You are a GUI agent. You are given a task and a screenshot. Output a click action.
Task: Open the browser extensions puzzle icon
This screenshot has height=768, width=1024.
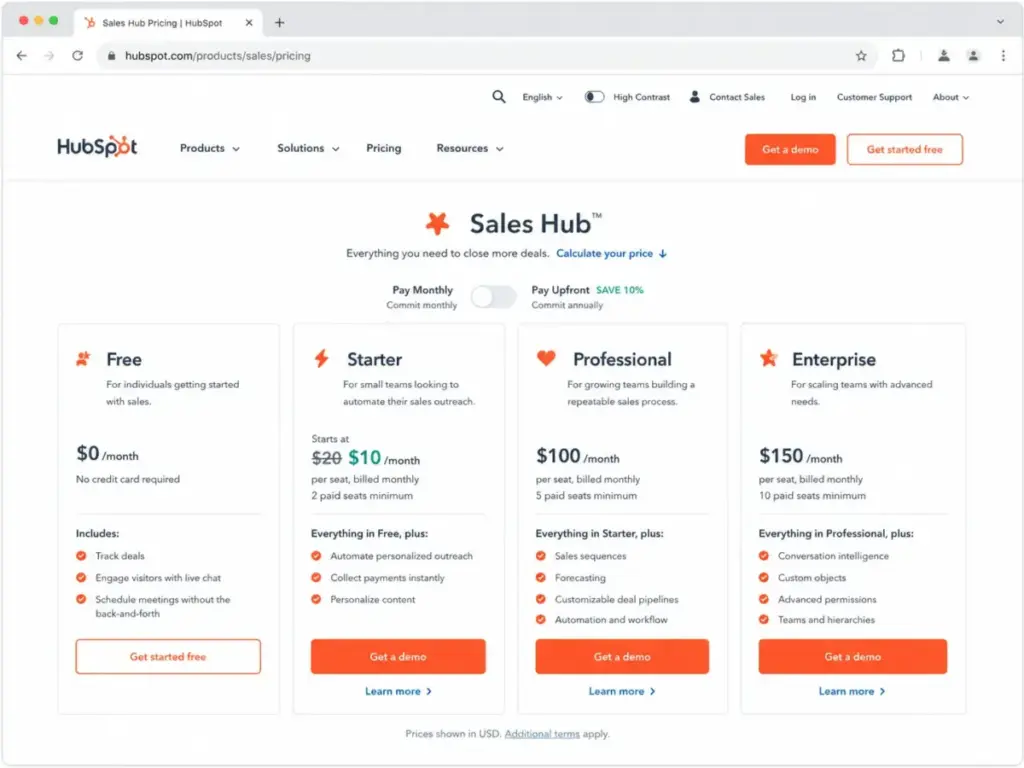tap(898, 56)
